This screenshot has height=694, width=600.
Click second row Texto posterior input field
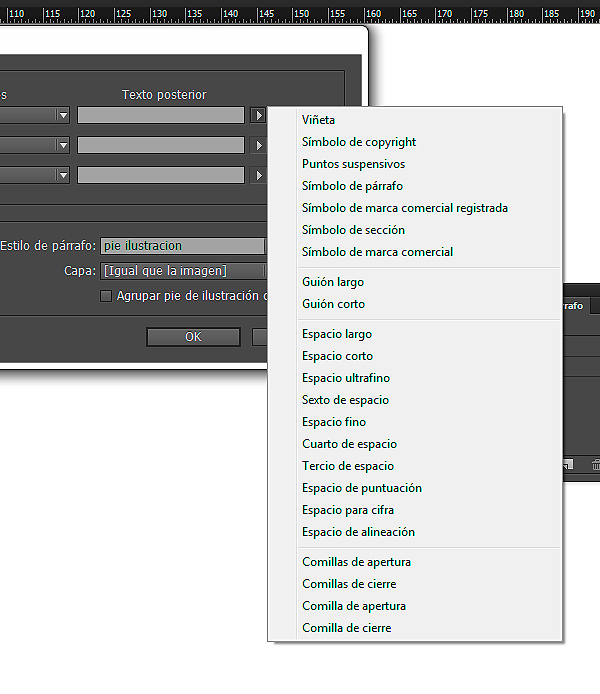[x=161, y=145]
